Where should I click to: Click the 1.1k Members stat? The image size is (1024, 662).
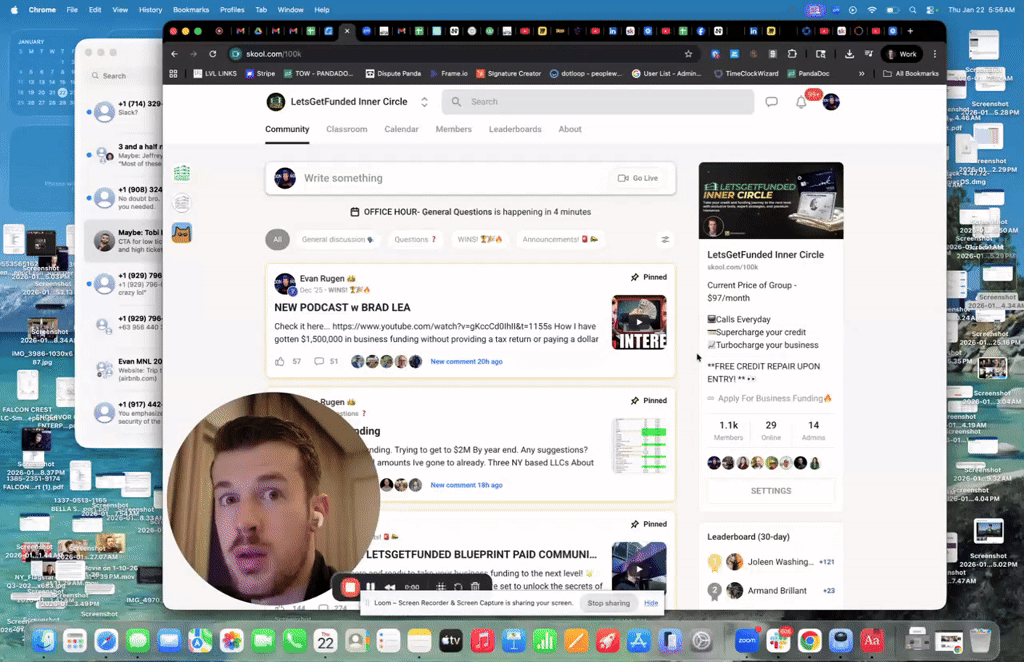coord(728,430)
